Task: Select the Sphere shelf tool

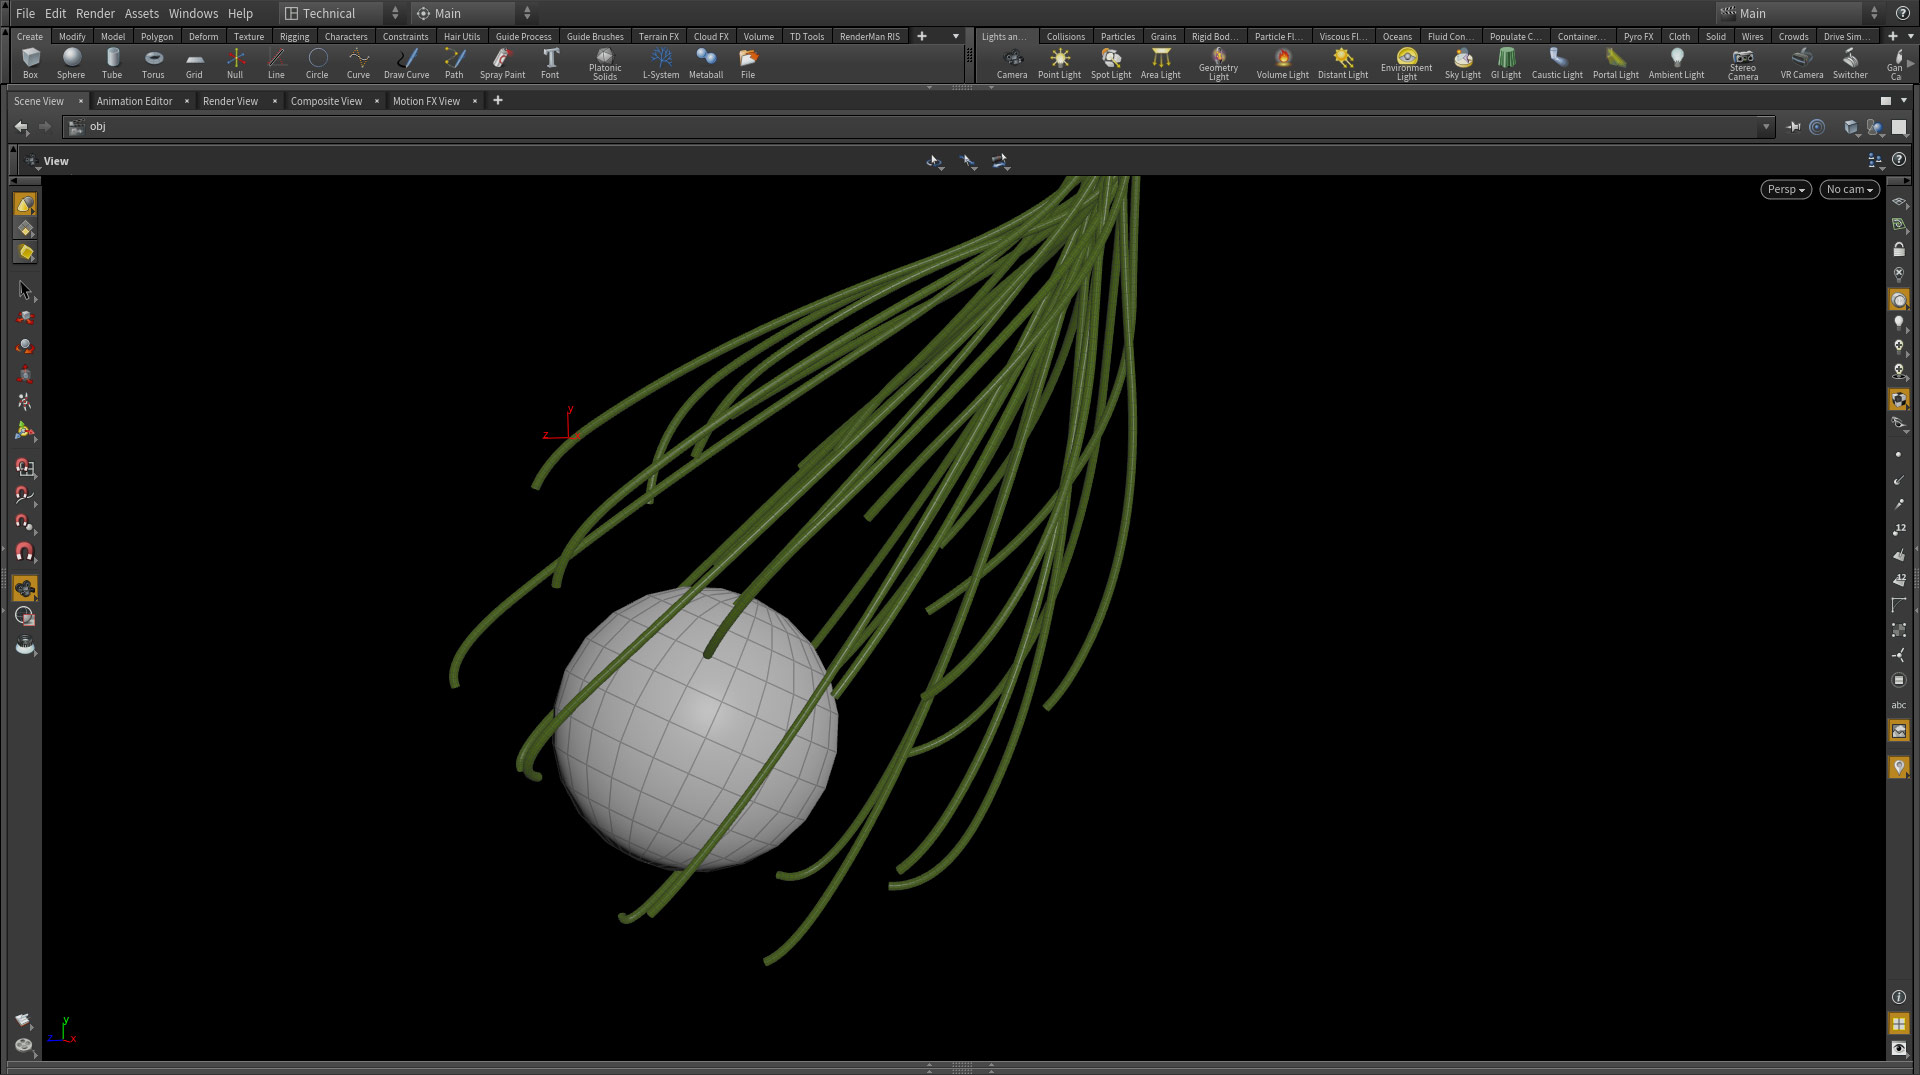Action: click(71, 63)
